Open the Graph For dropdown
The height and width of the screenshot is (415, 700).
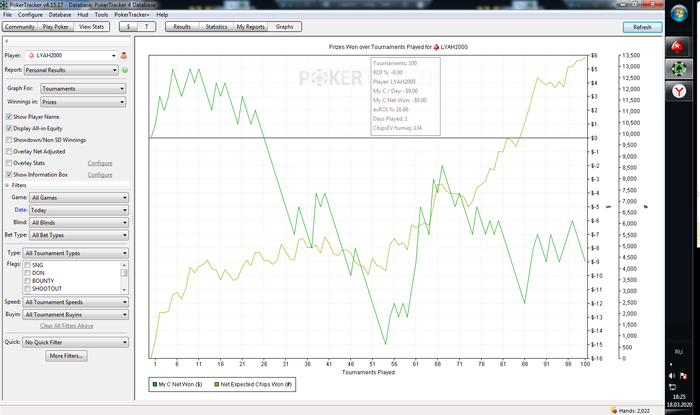click(83, 89)
